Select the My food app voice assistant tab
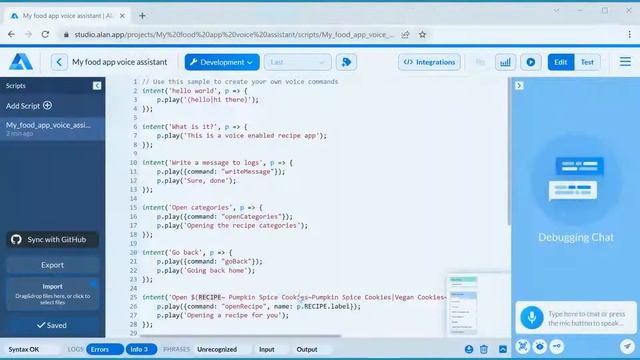640x360 pixels. 67,16
